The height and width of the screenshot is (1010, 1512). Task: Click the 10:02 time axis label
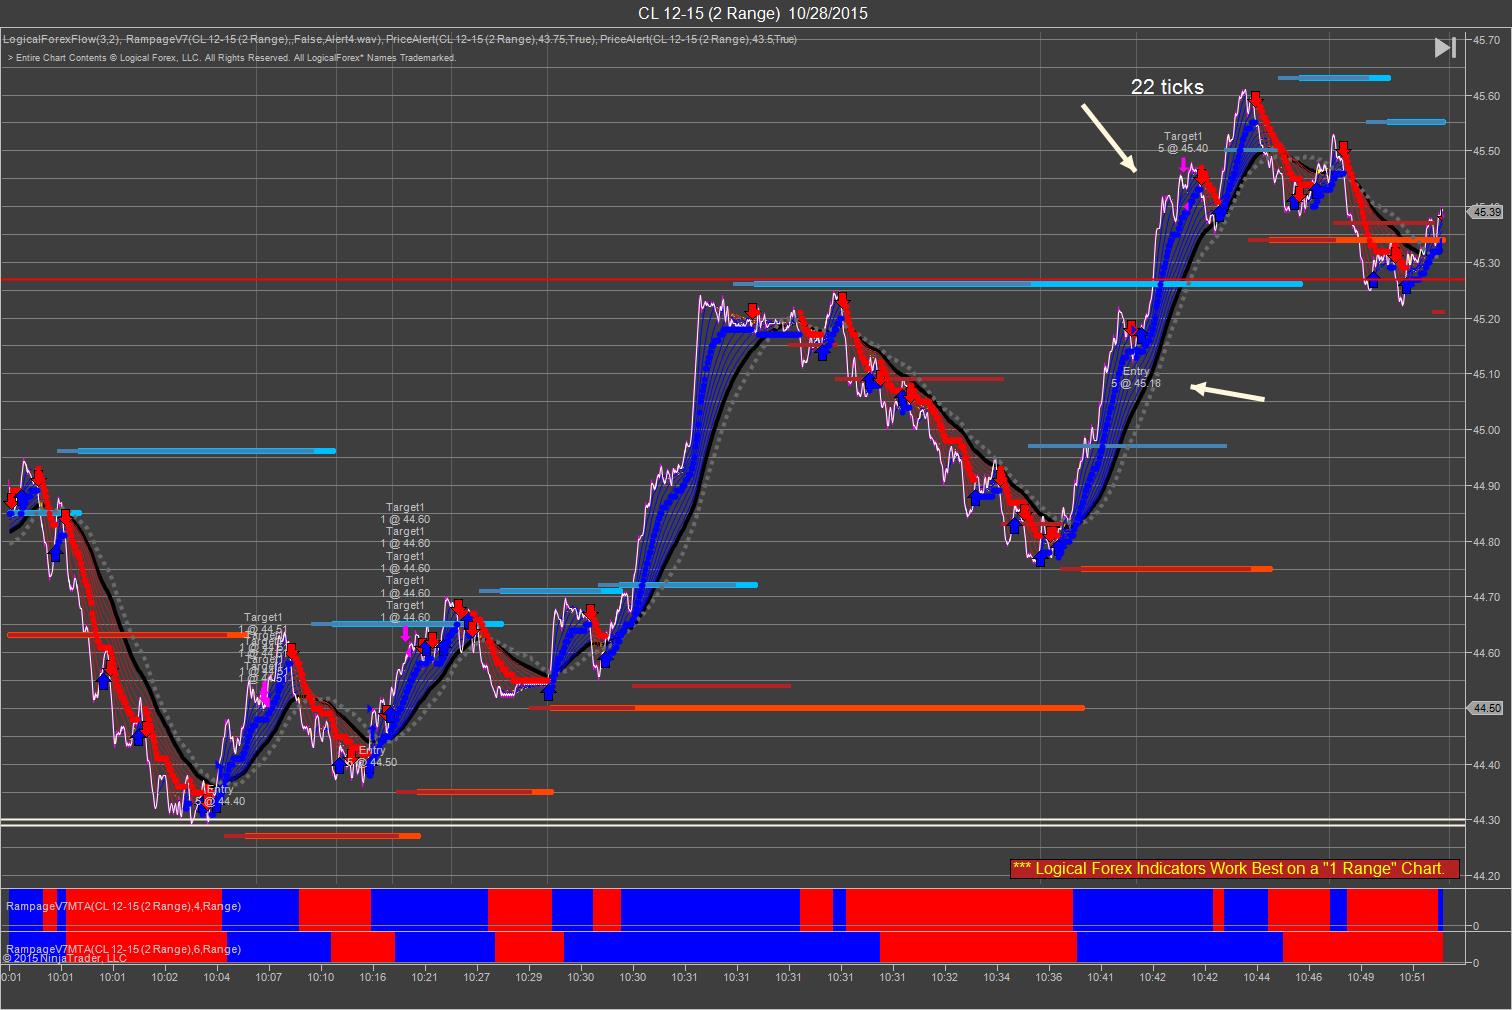pos(165,977)
